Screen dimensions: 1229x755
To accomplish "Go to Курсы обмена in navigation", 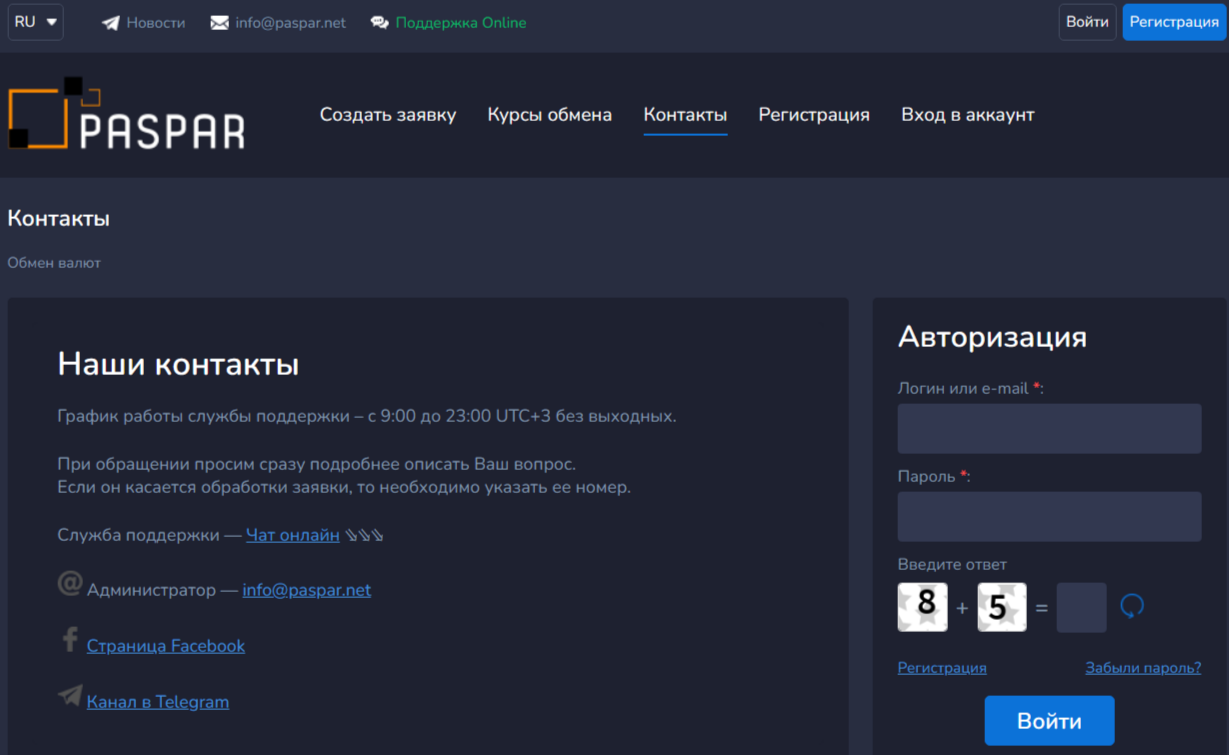I will point(549,115).
